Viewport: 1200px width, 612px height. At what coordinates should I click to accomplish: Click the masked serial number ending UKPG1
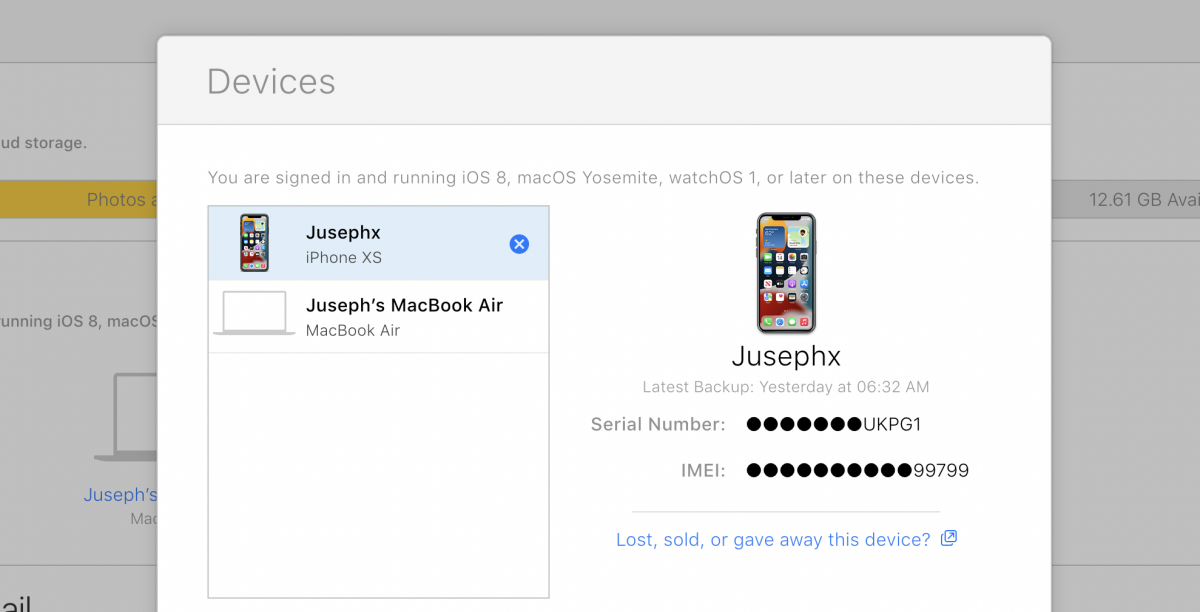833,425
